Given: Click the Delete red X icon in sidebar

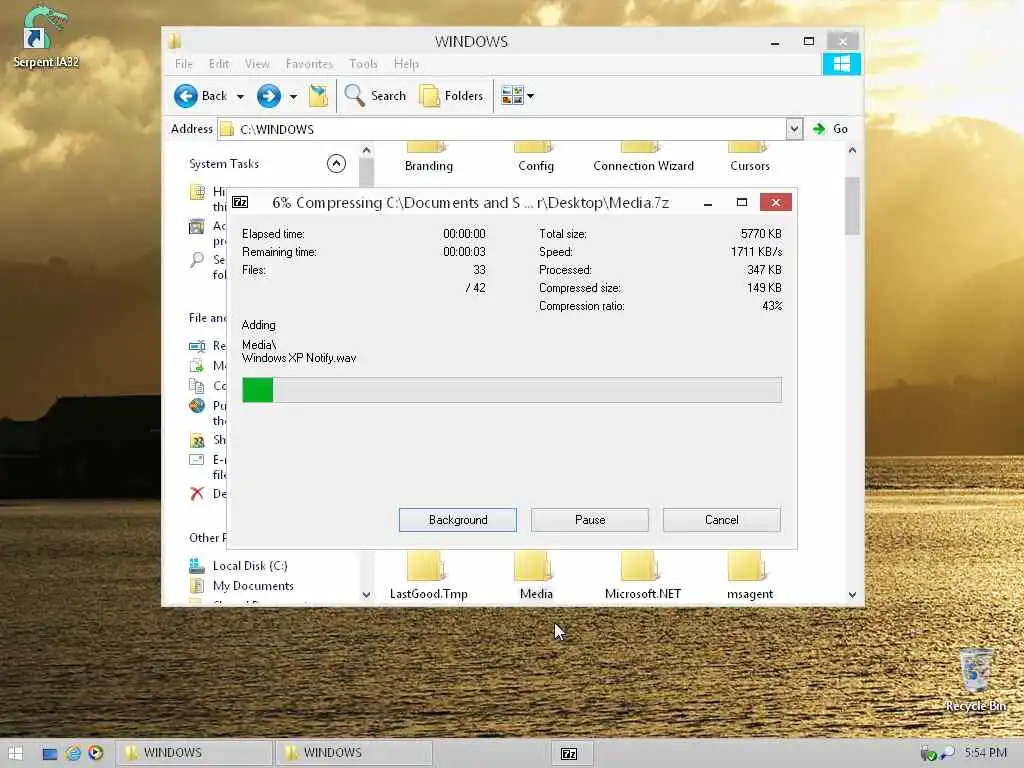Looking at the screenshot, I should click(197, 494).
